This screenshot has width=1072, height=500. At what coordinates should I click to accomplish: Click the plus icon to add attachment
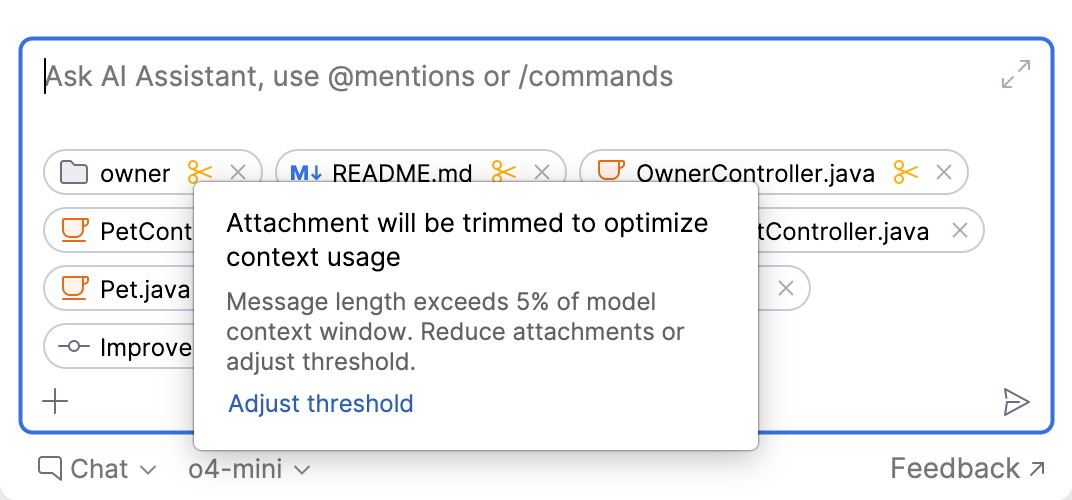(x=55, y=402)
